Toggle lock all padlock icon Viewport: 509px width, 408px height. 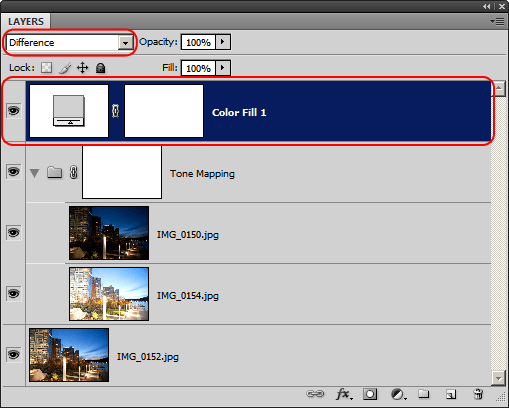pos(100,68)
